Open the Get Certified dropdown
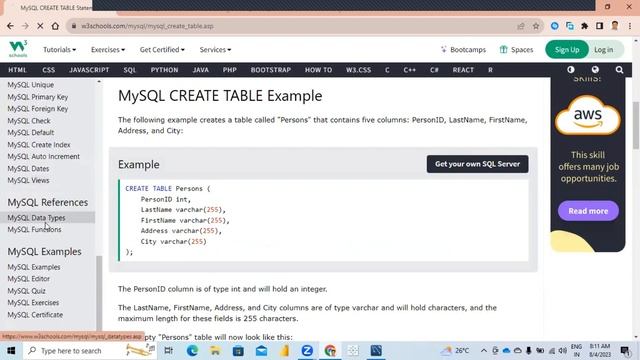This screenshot has height=360, width=640. coord(162,50)
